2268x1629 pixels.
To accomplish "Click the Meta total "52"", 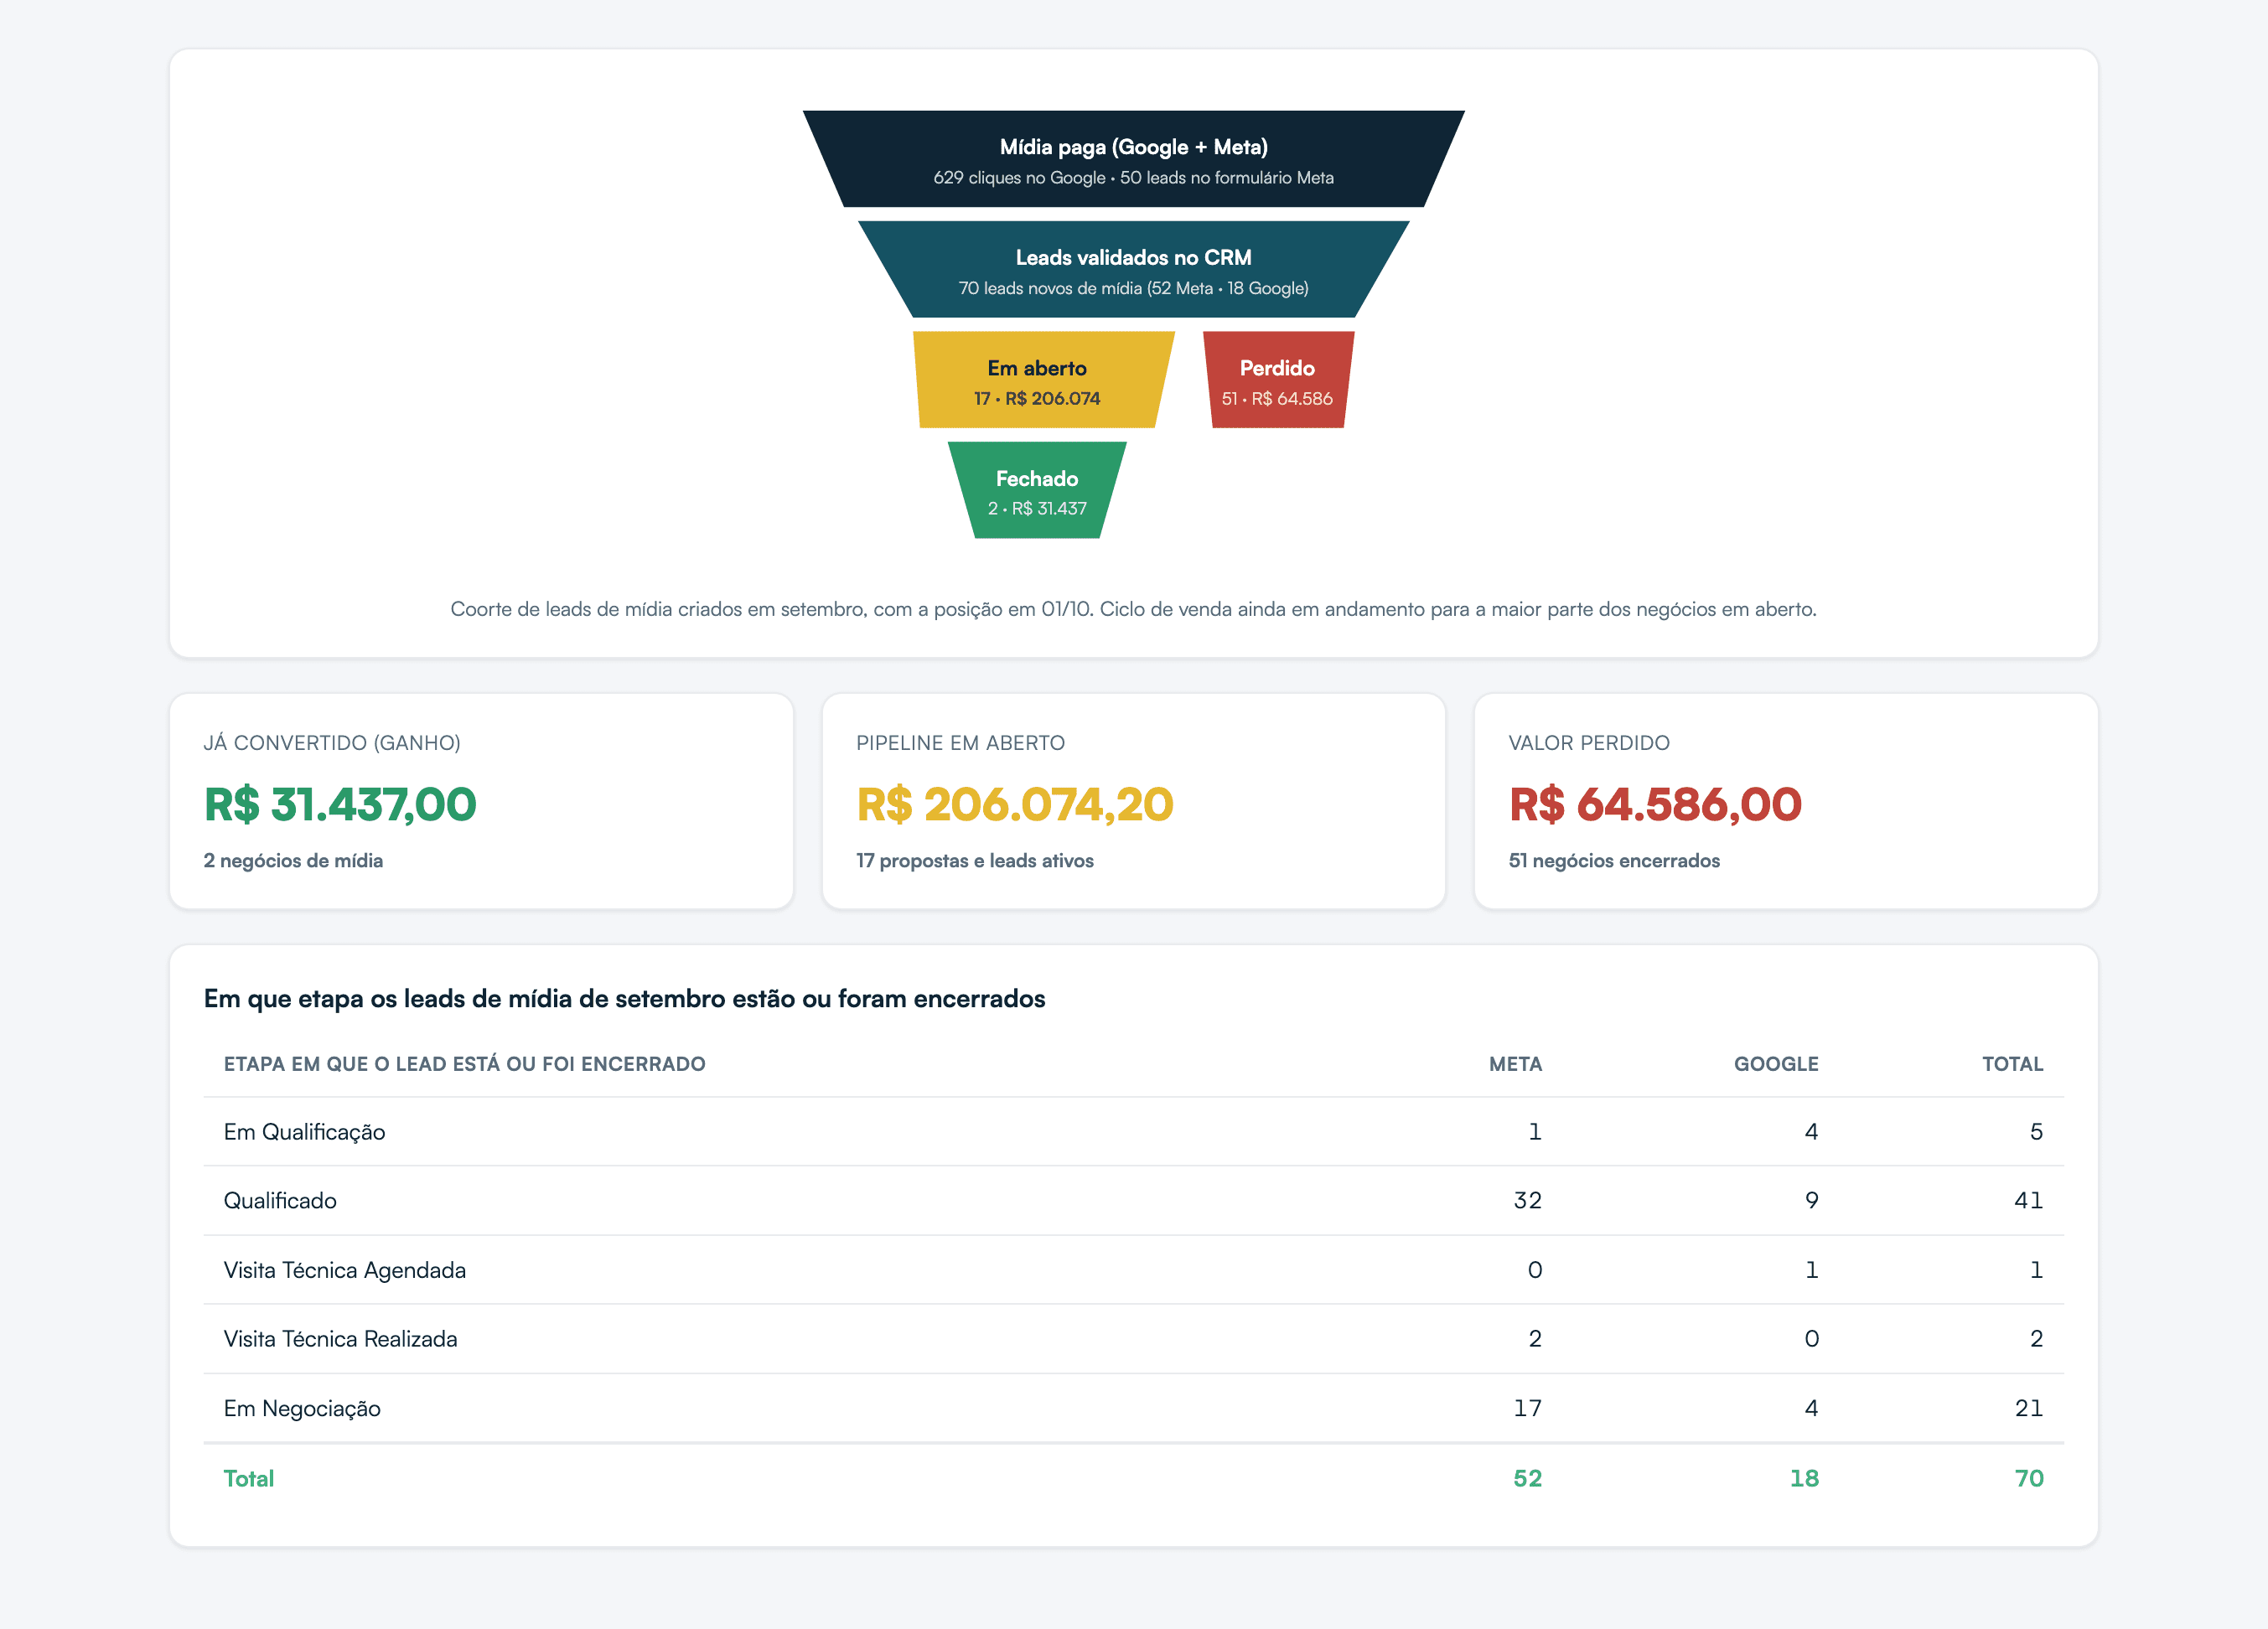I will tap(1527, 1478).
